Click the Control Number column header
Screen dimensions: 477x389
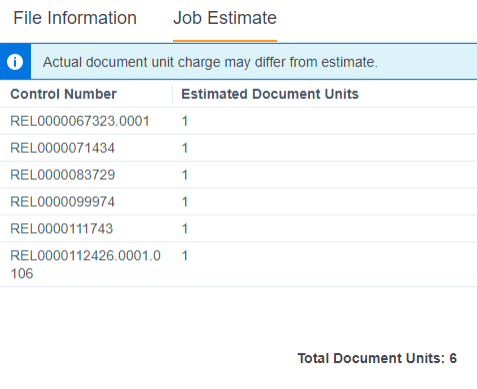click(63, 94)
